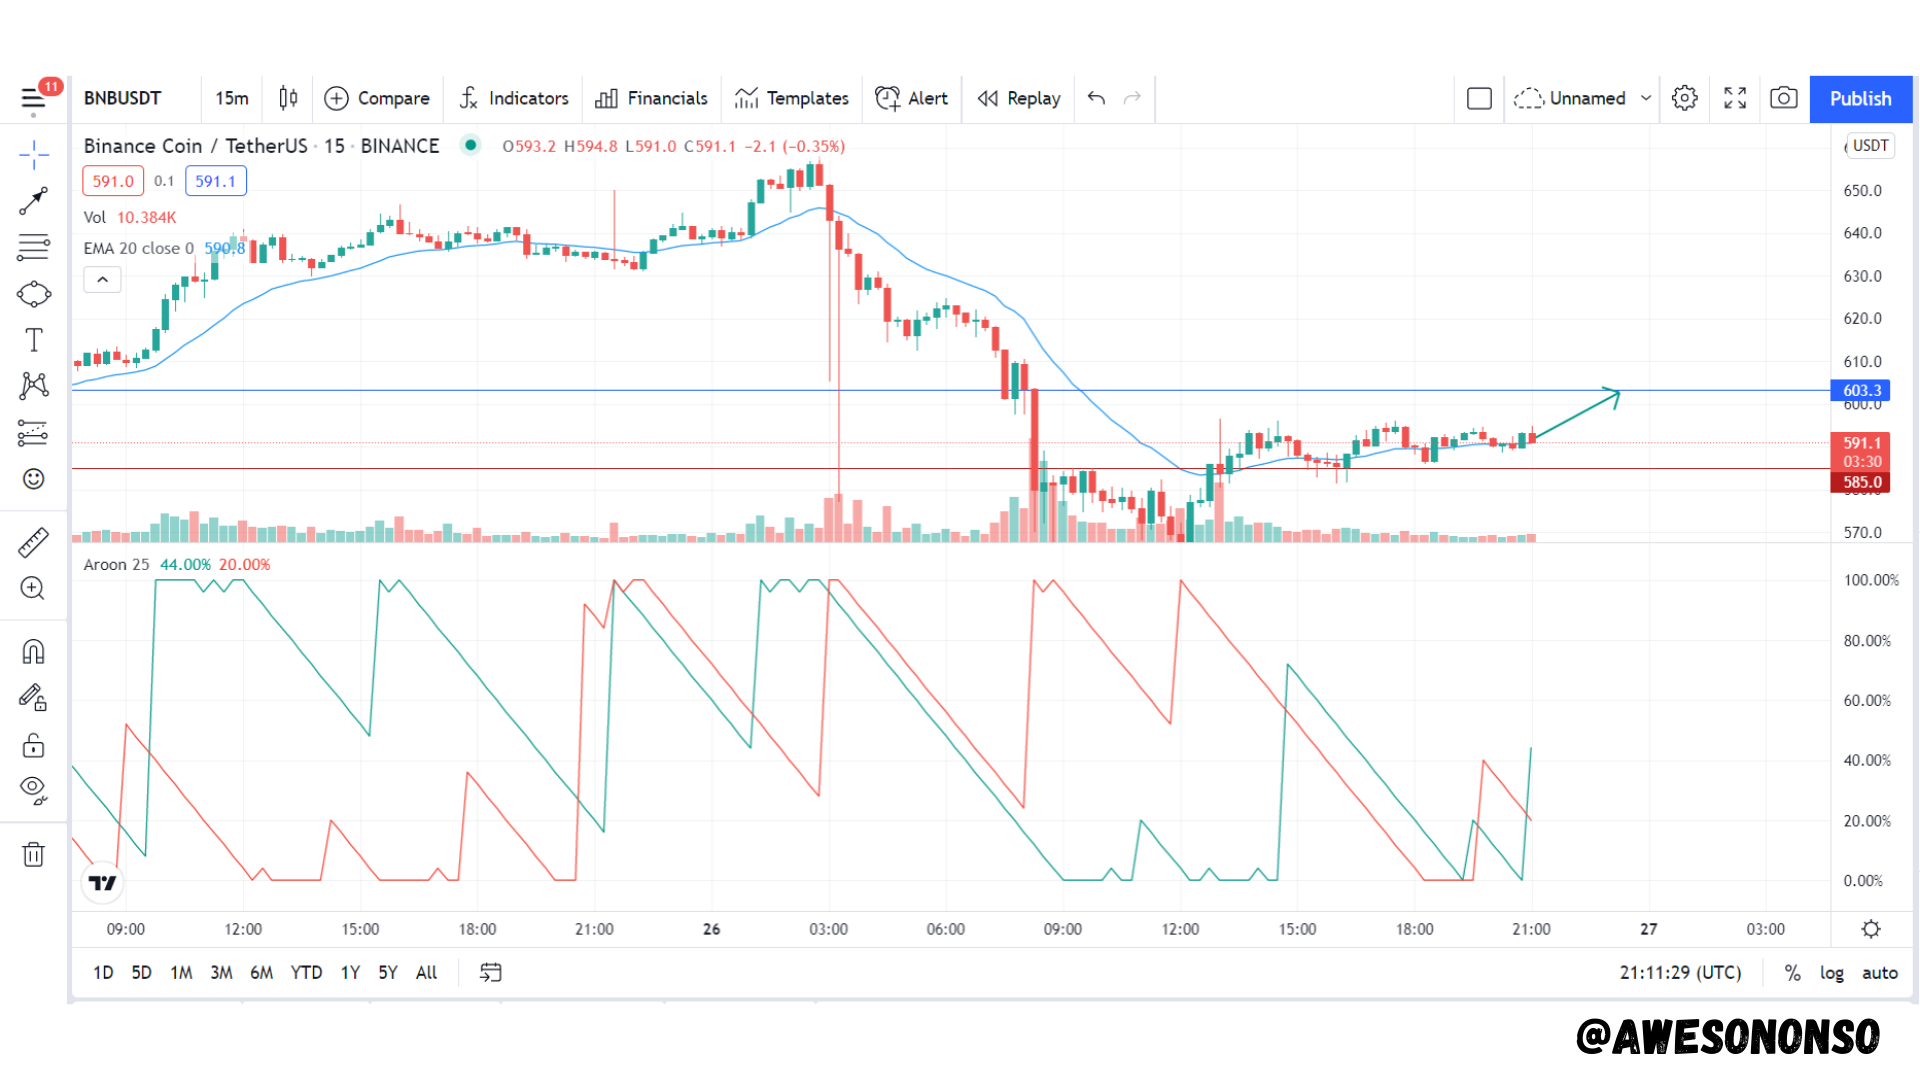Select the ruler measure tool

(33, 542)
